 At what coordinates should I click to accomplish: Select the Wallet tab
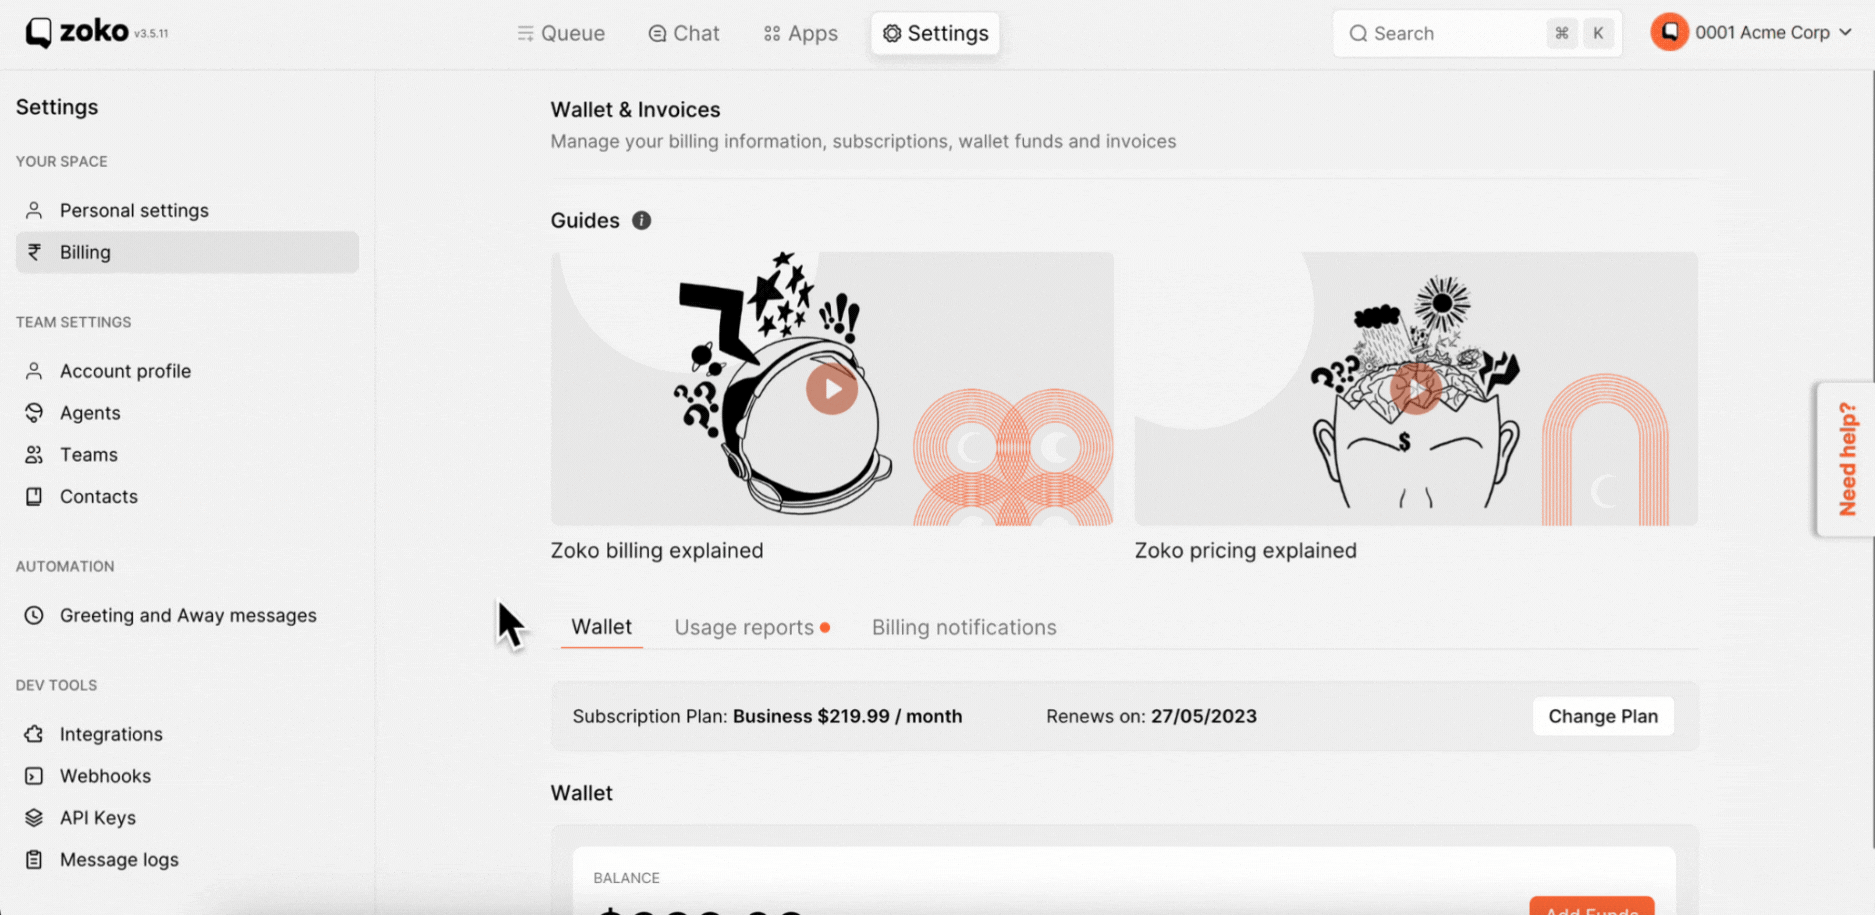tap(601, 627)
